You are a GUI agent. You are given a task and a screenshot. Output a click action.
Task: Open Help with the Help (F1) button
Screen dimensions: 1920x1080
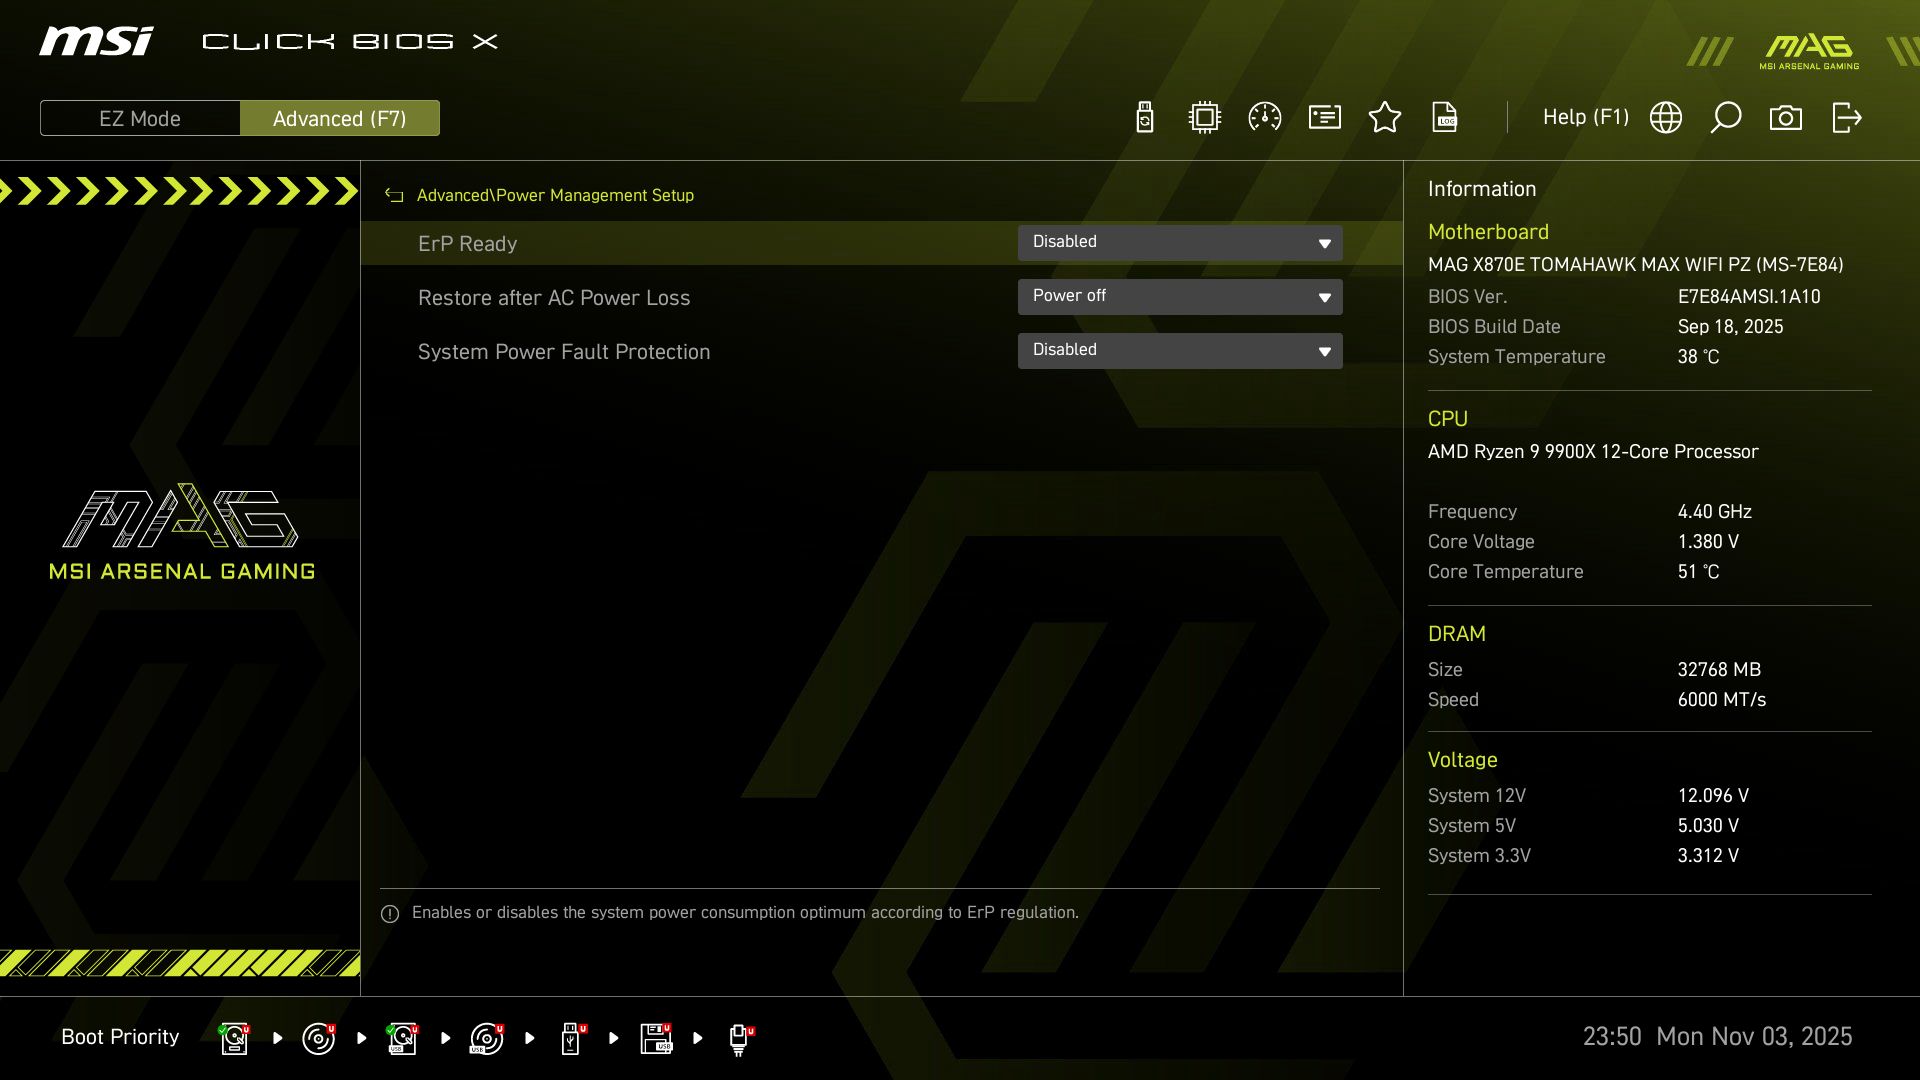[x=1586, y=117]
